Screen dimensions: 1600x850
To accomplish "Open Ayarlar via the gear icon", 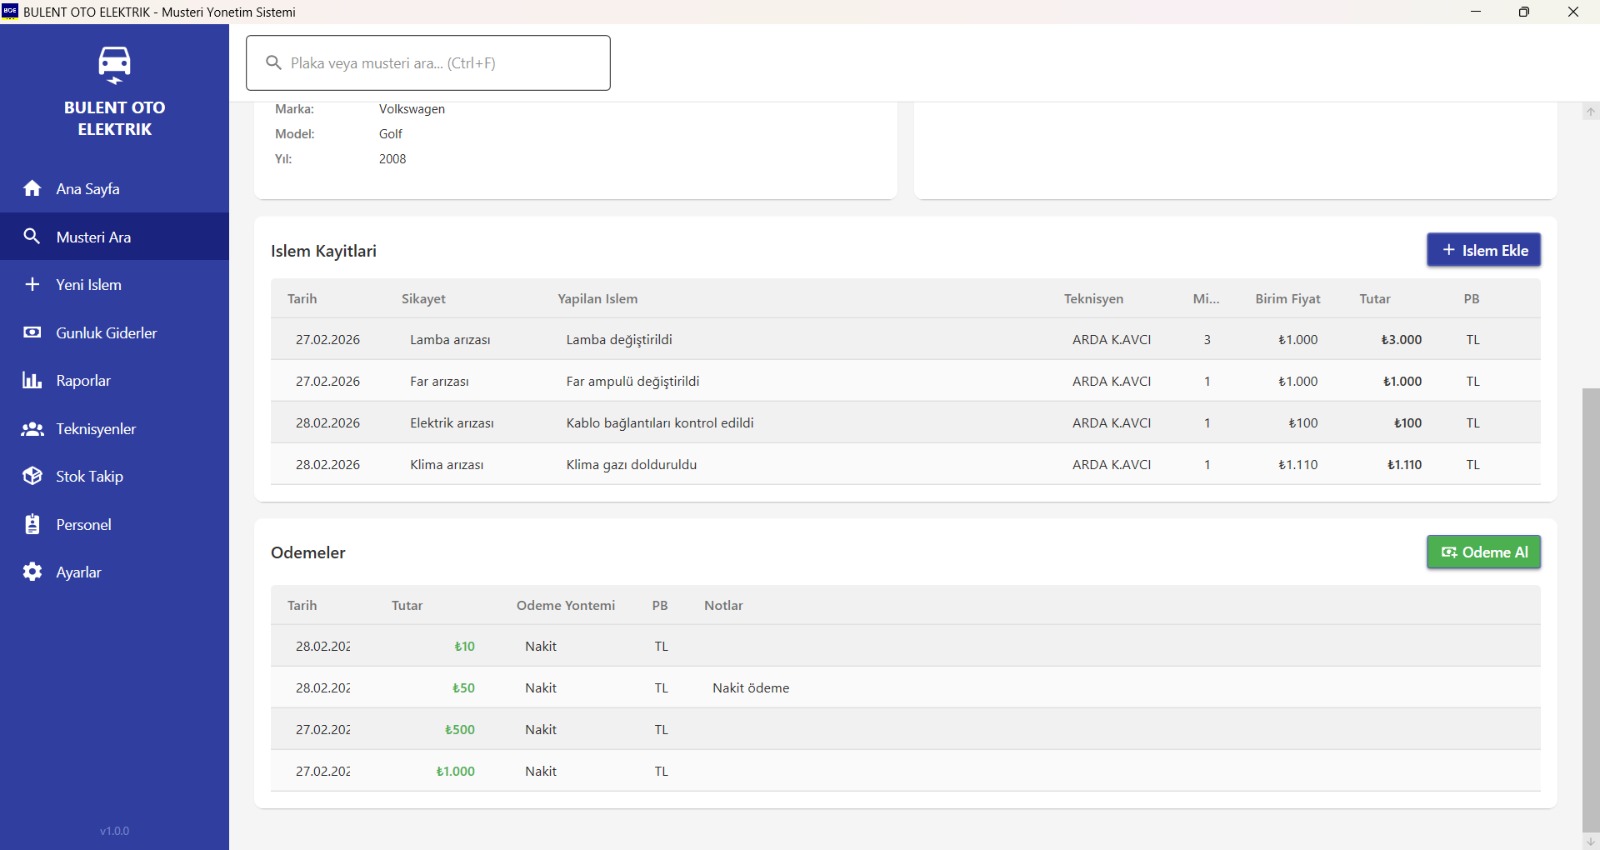I will click(32, 572).
